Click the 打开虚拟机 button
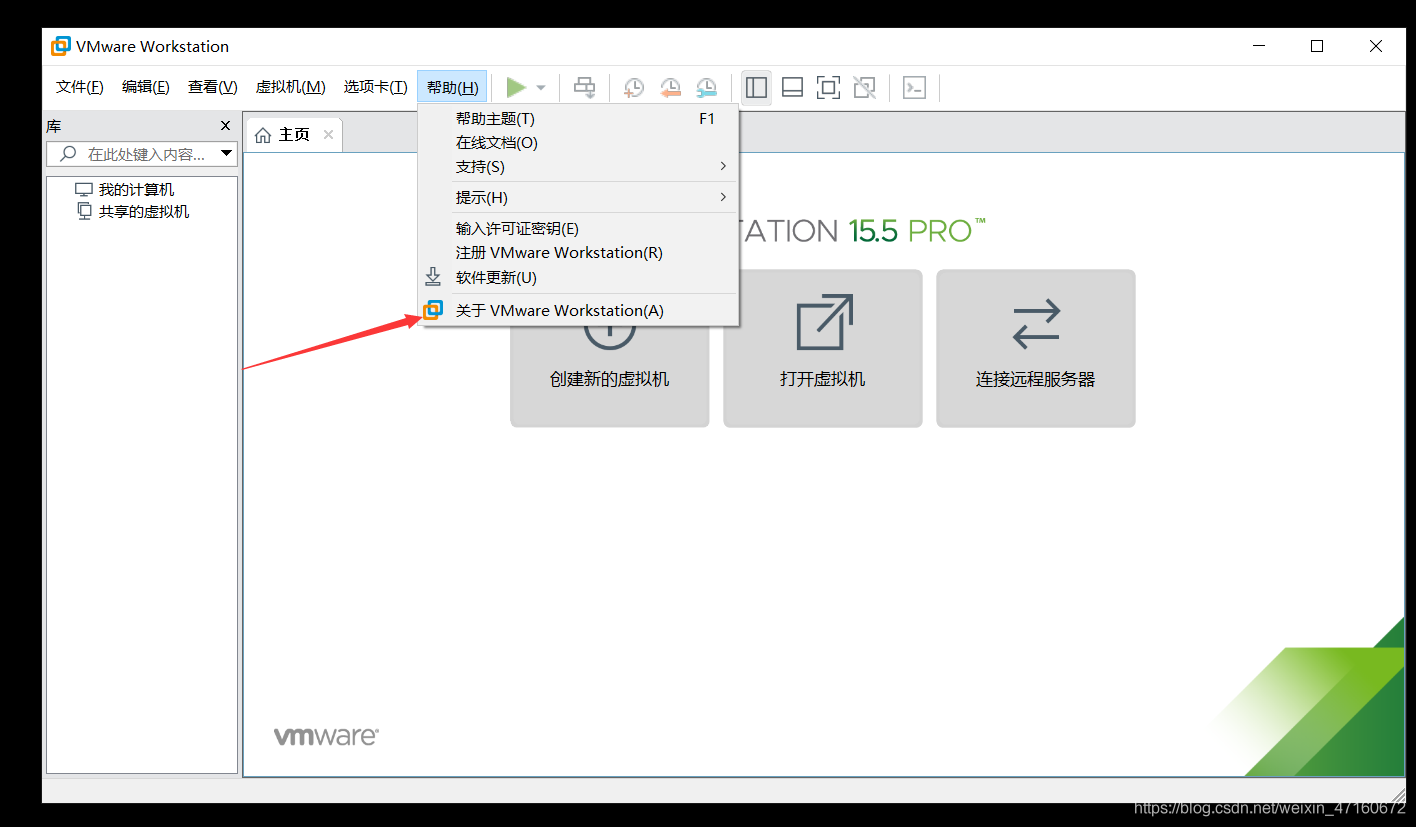The image size is (1416, 827). (x=823, y=348)
